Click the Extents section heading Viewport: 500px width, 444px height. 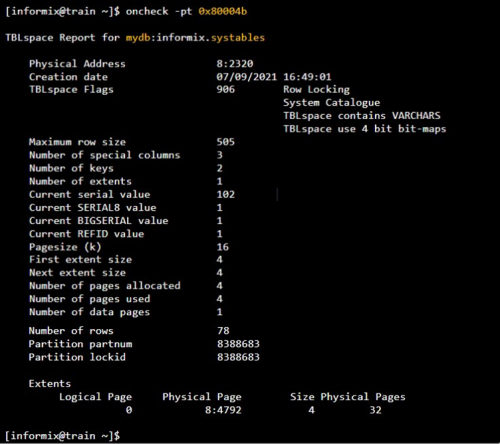tap(50, 384)
